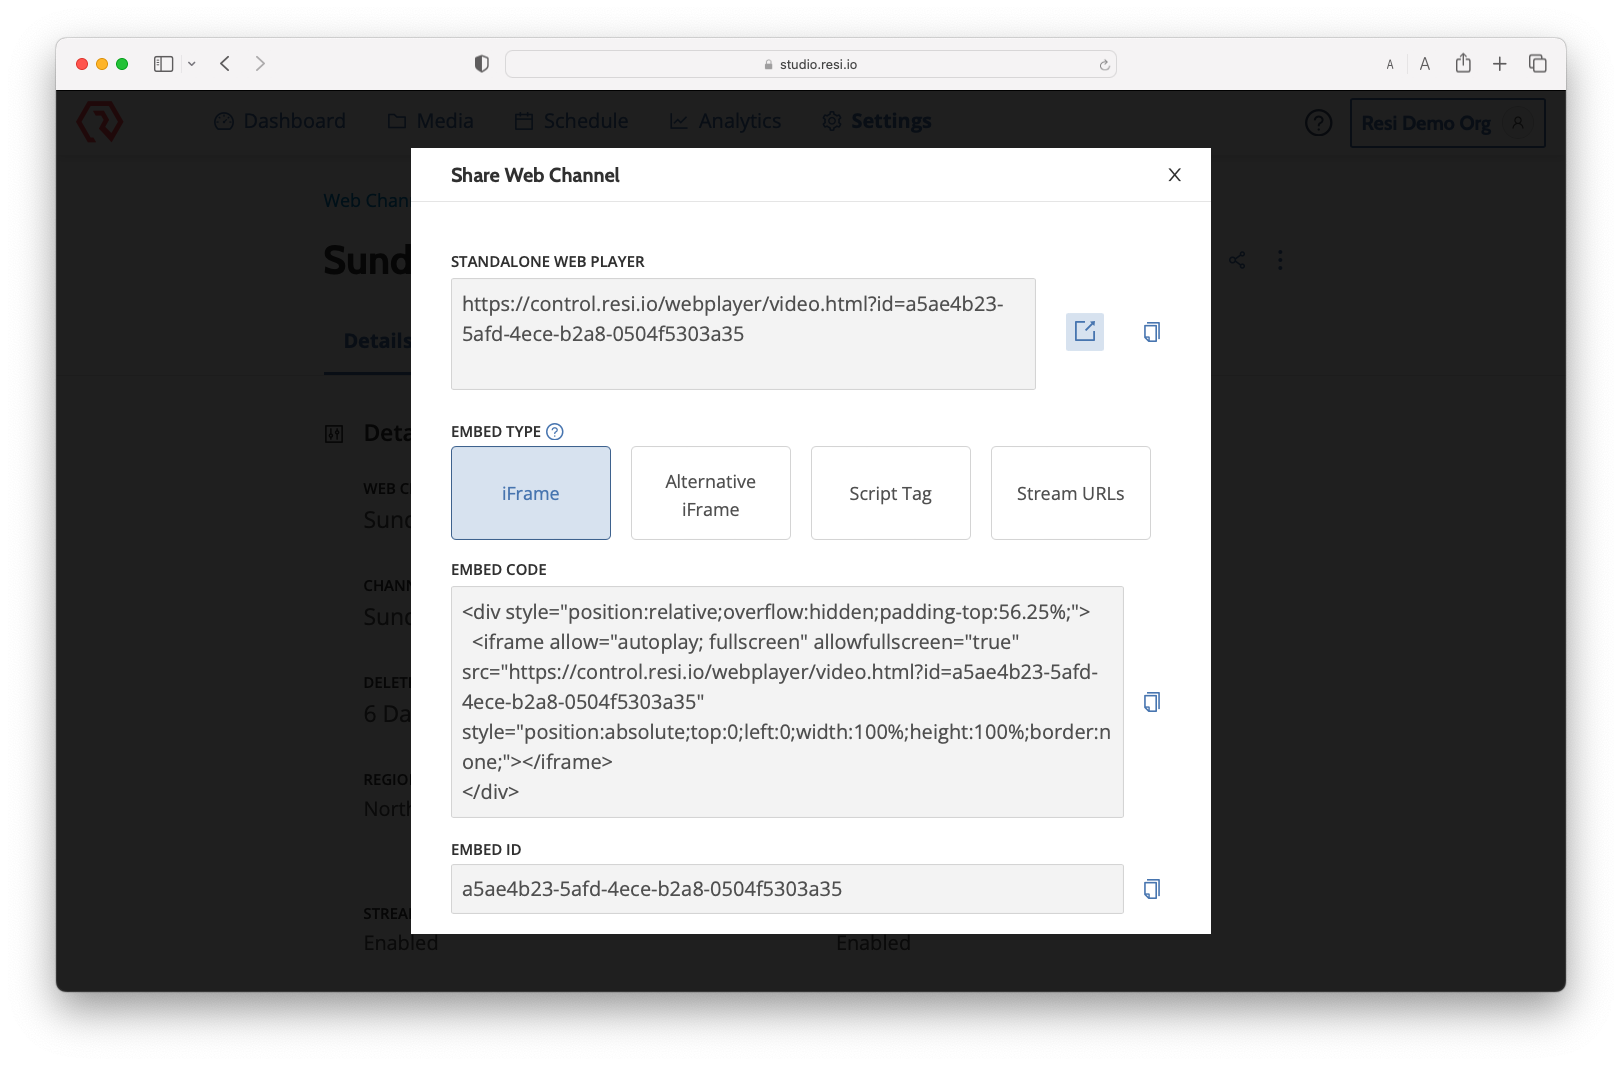Select the Stream URLs embed type
Image resolution: width=1622 pixels, height=1066 pixels.
pos(1070,493)
